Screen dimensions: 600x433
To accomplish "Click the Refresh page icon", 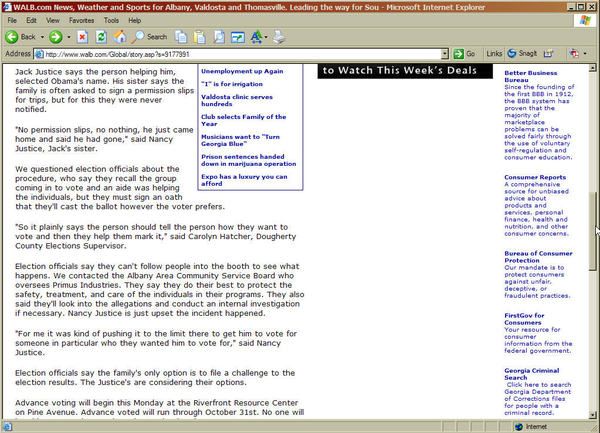I will coord(101,36).
